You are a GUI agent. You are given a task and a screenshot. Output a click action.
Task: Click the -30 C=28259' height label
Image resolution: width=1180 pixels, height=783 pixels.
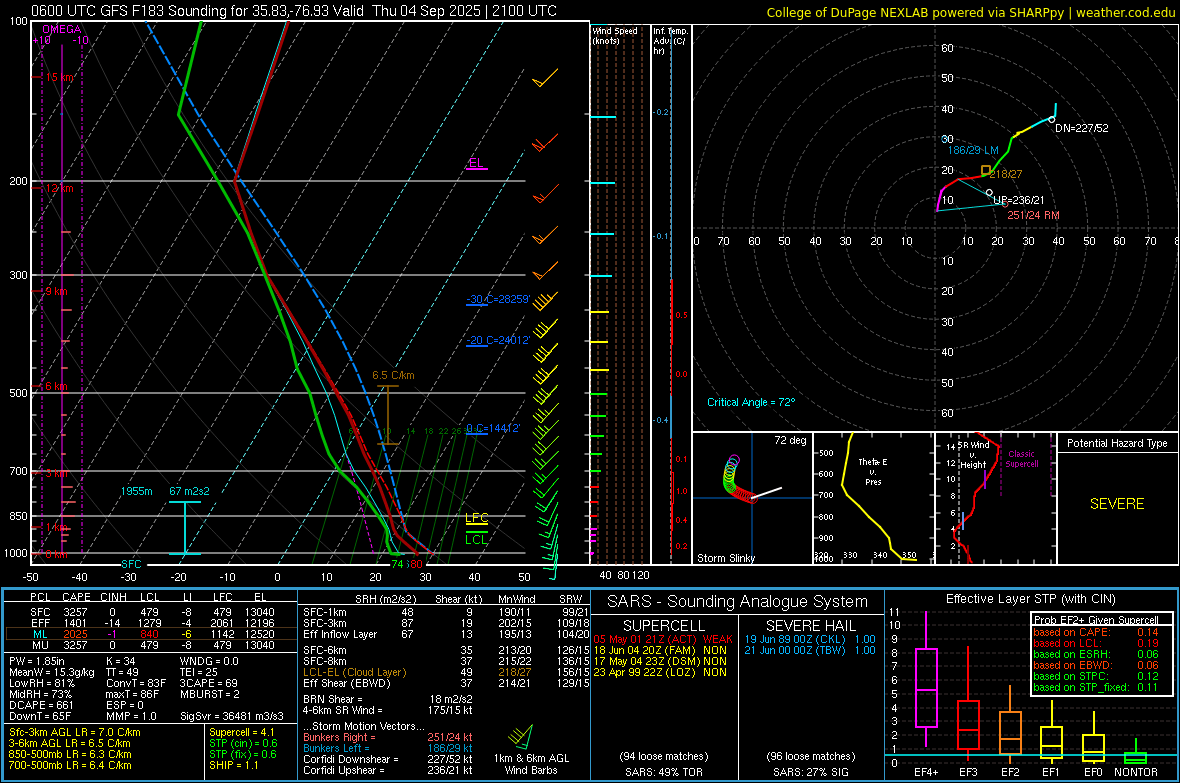tap(498, 299)
